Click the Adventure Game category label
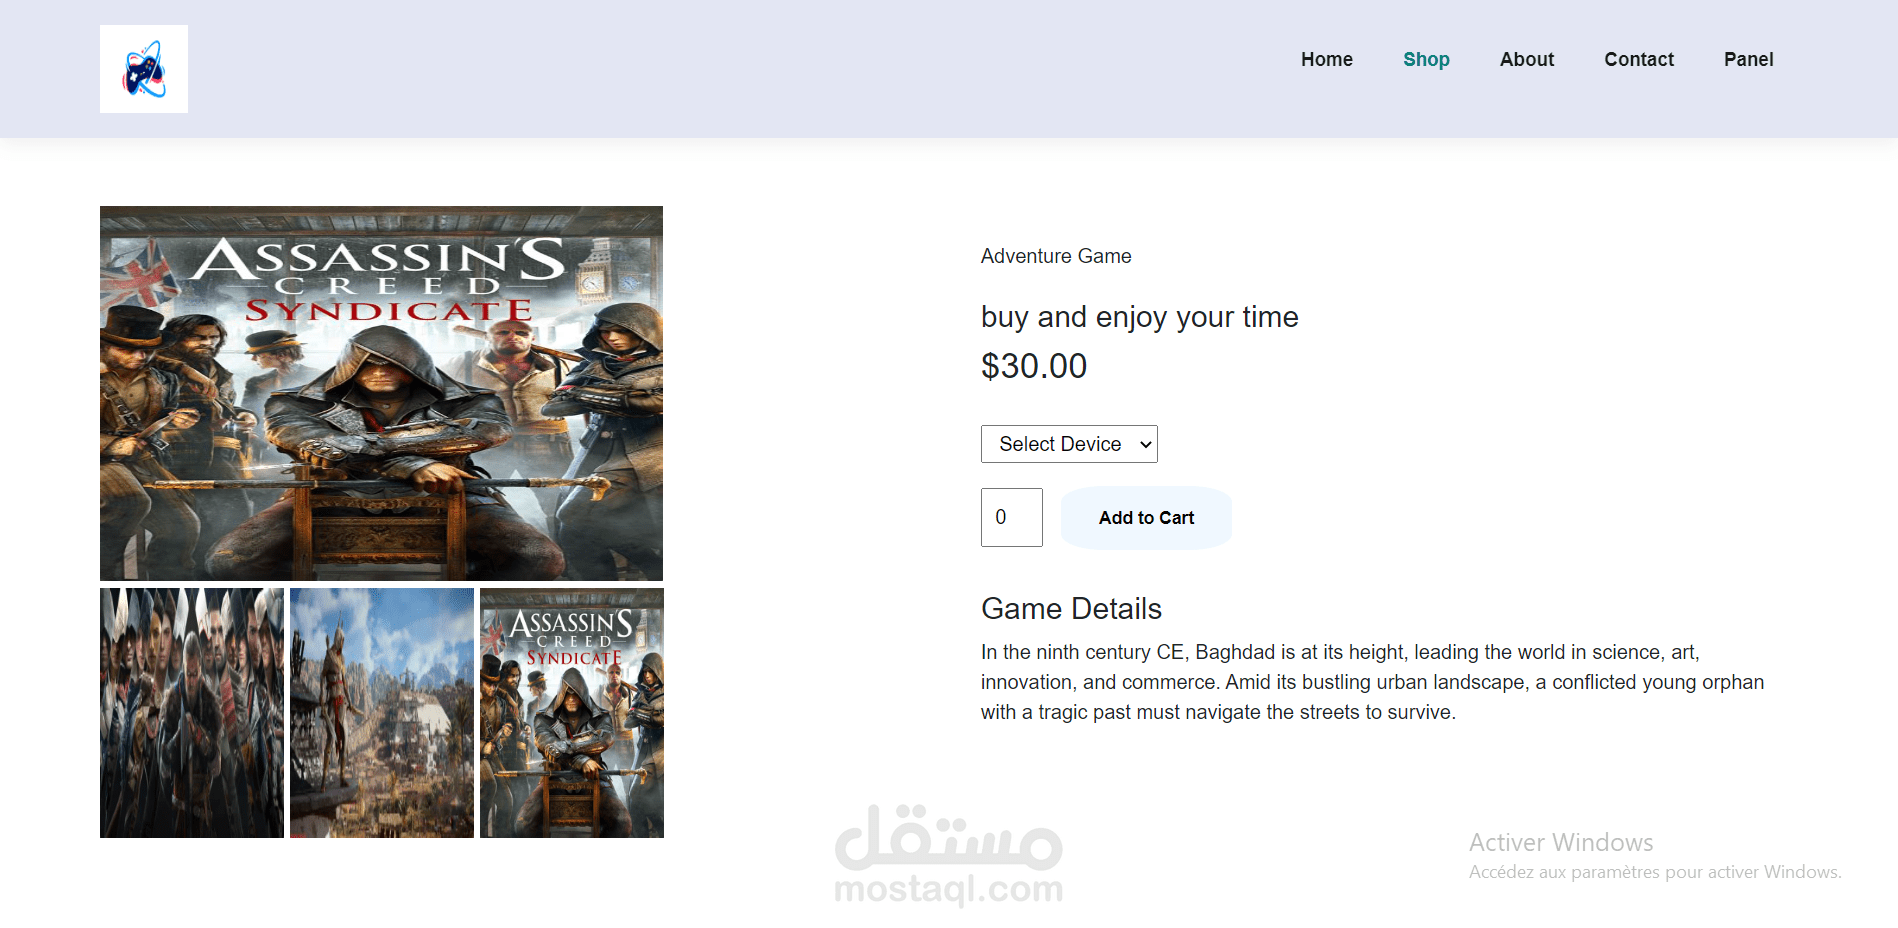The width and height of the screenshot is (1898, 928). 1056,256
